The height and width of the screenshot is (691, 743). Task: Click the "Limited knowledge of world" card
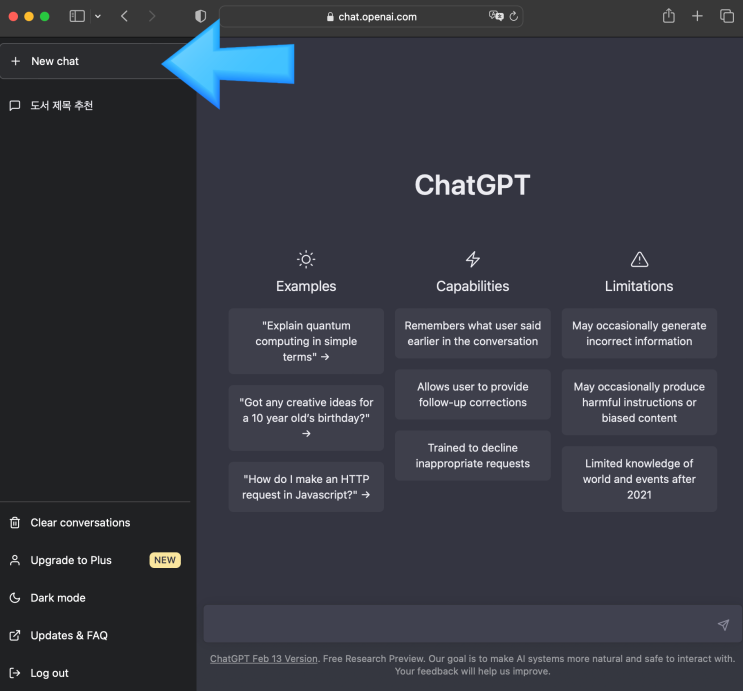point(639,479)
